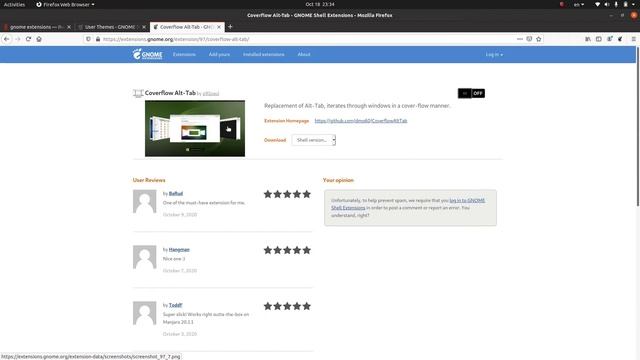Click the microphone icon in top bar
The height and width of the screenshot is (360, 640).
(616, 4)
